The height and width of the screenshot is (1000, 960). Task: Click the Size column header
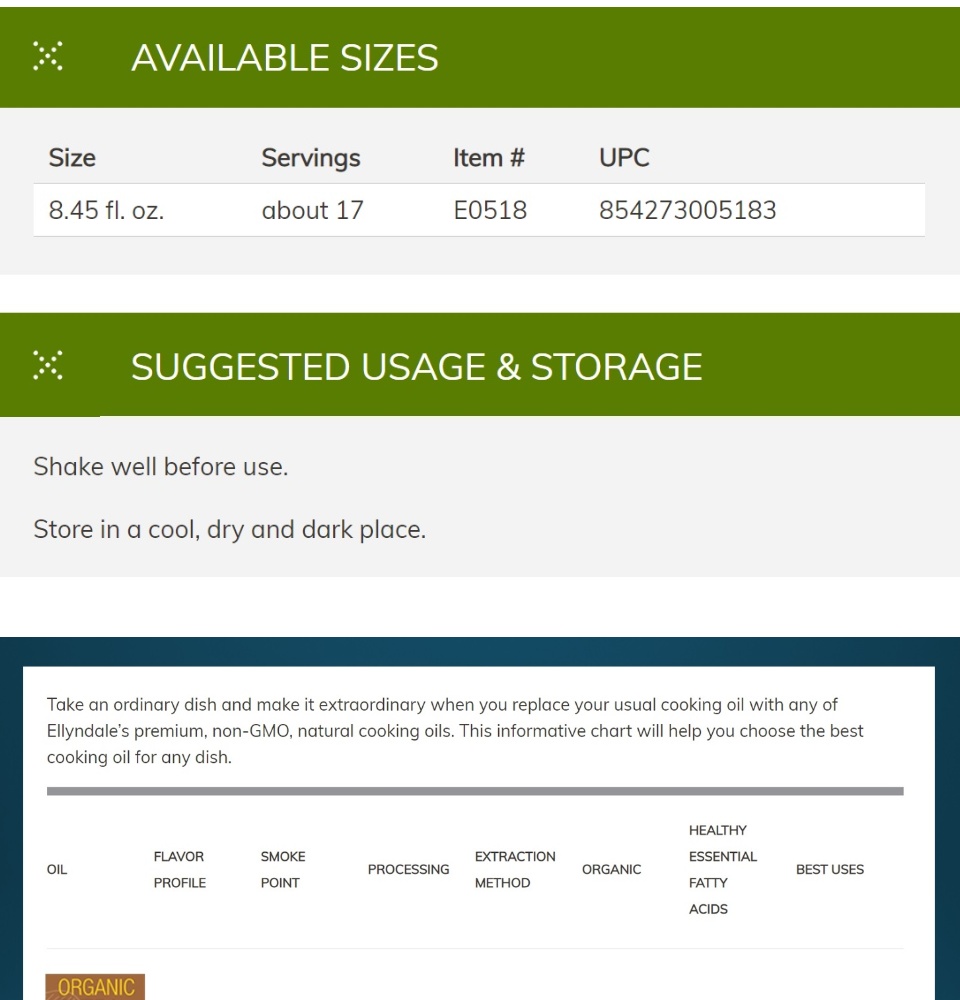tap(72, 158)
